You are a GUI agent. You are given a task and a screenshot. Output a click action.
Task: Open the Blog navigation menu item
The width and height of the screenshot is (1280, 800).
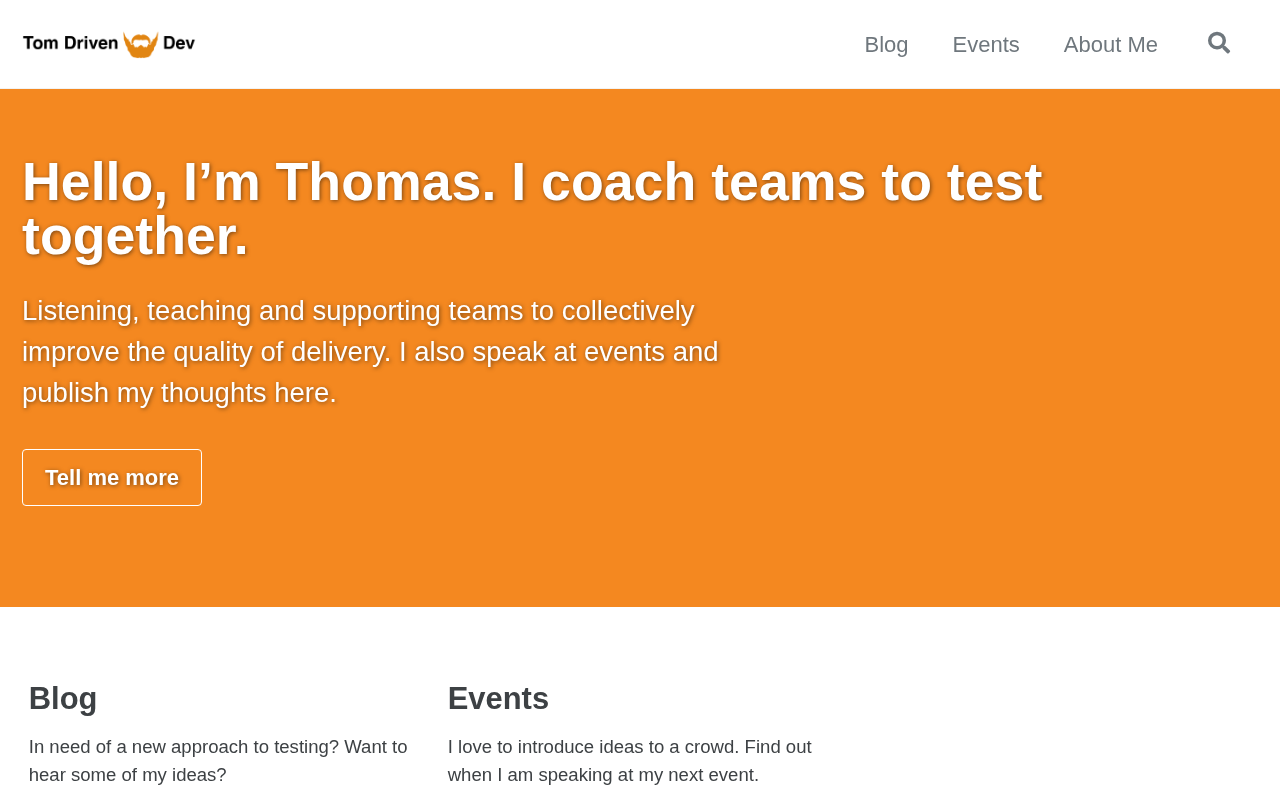(886, 45)
